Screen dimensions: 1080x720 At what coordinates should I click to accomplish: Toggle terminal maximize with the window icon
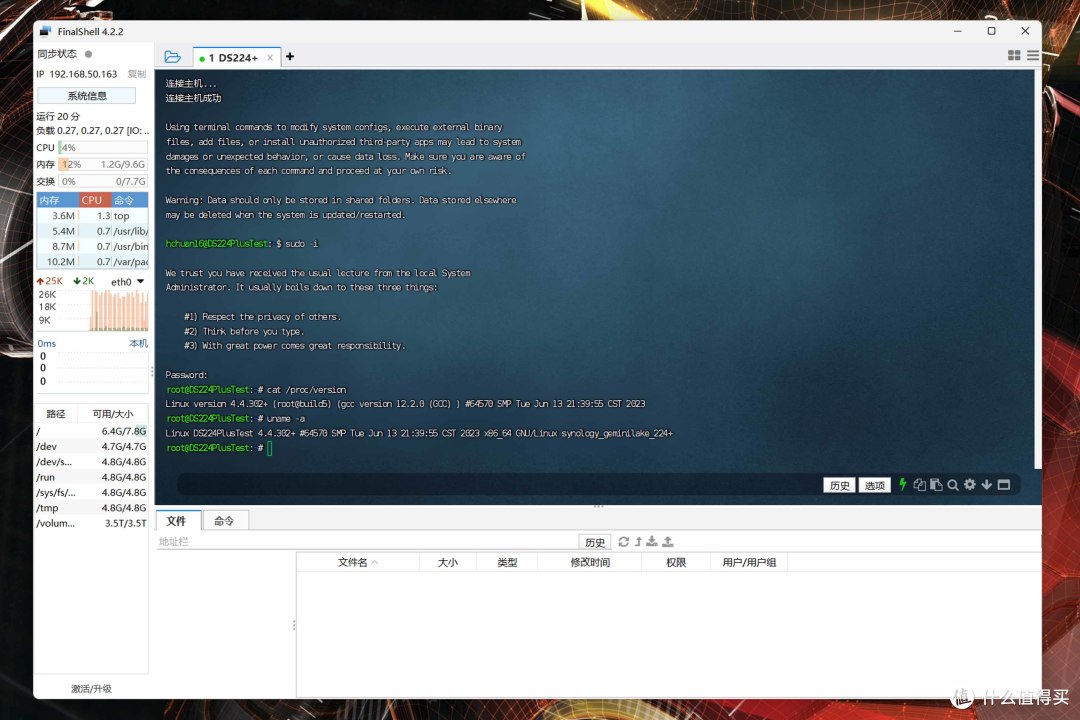[1003, 485]
